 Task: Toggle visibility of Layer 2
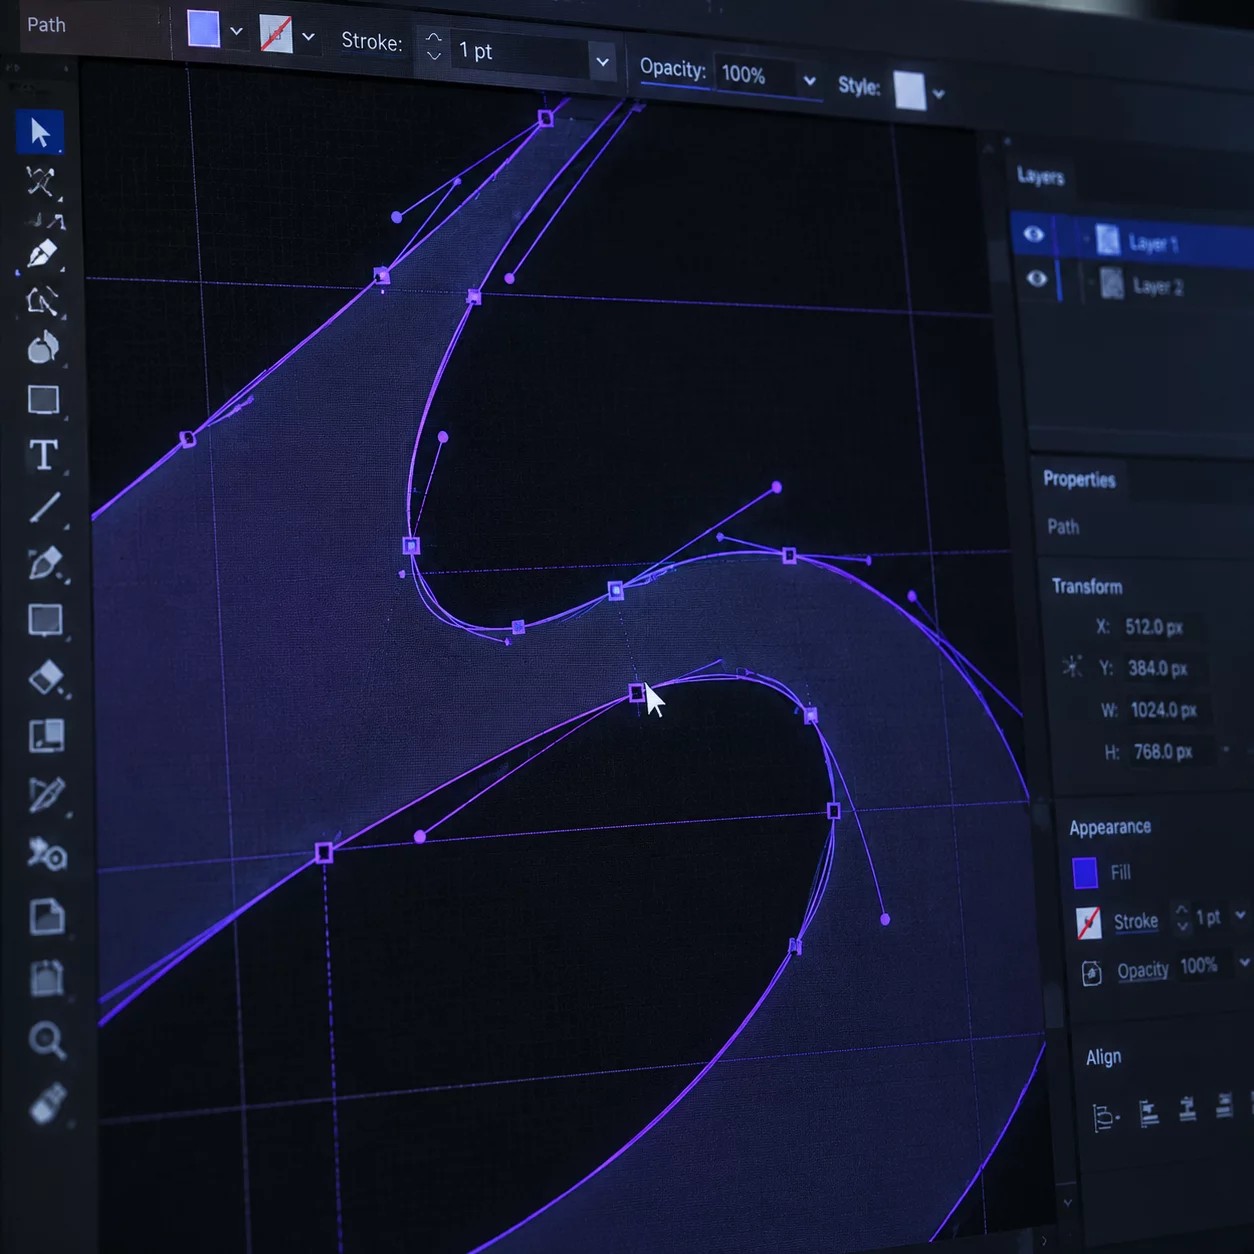[x=1037, y=278]
